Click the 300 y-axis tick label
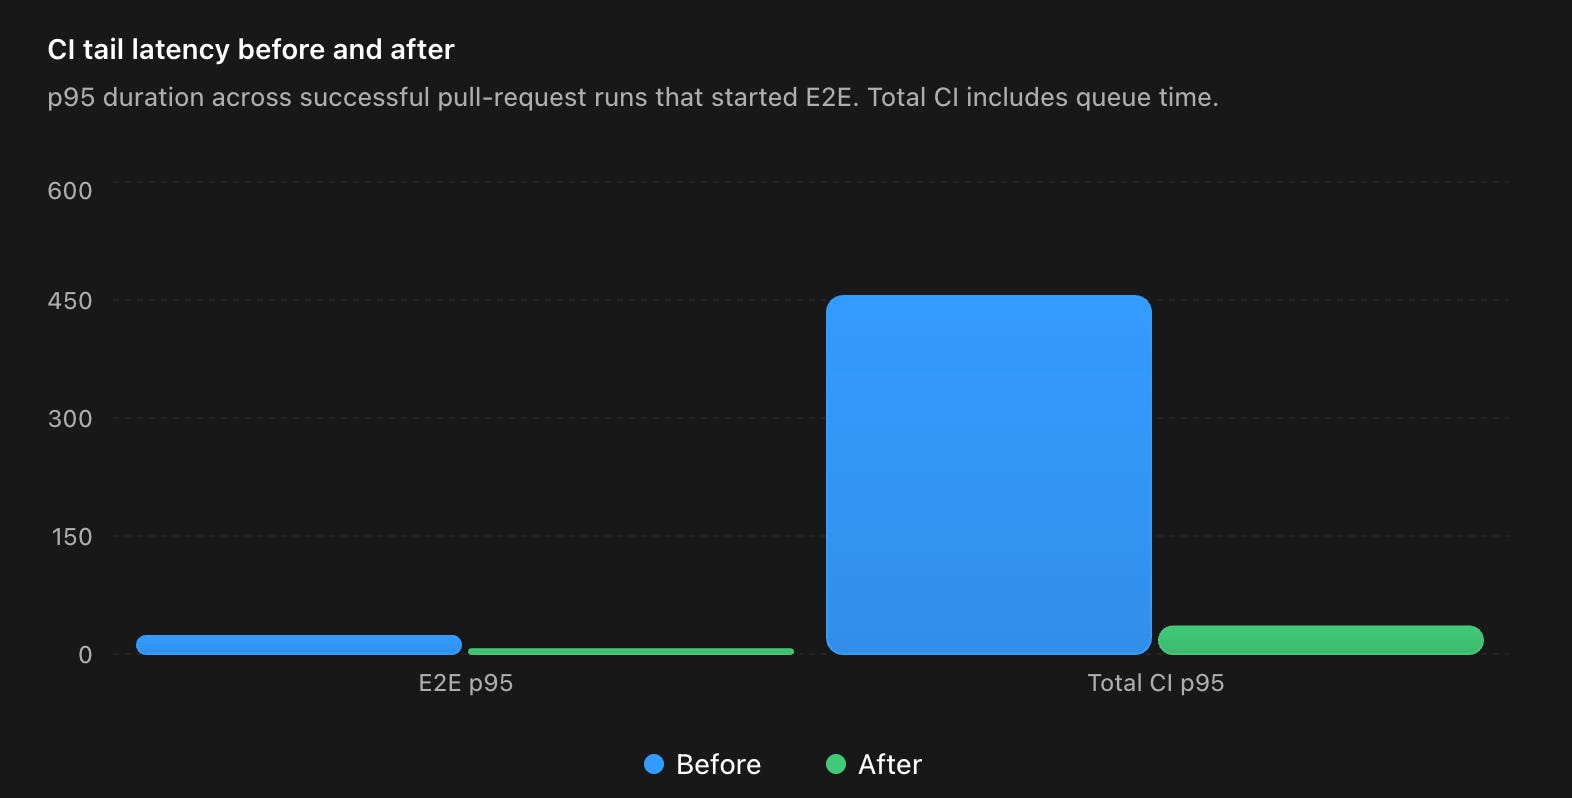 [70, 419]
